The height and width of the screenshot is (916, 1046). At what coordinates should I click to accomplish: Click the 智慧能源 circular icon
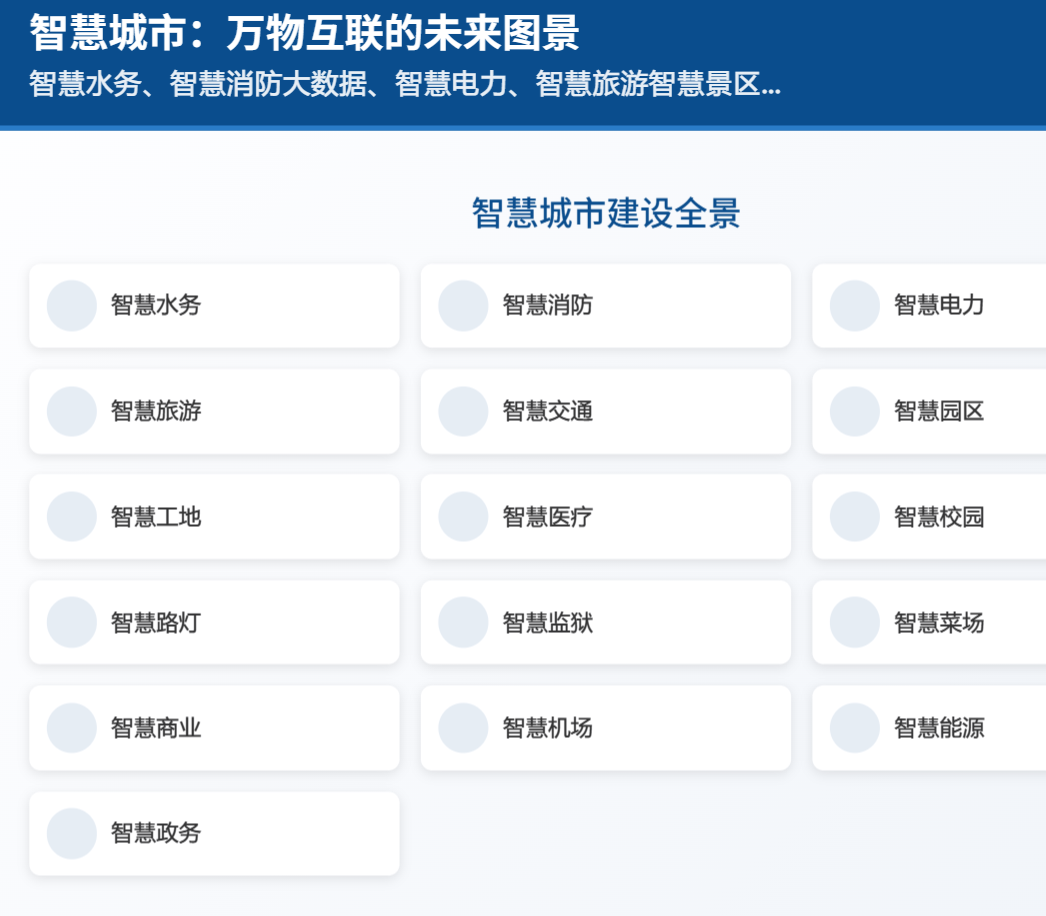tap(854, 728)
